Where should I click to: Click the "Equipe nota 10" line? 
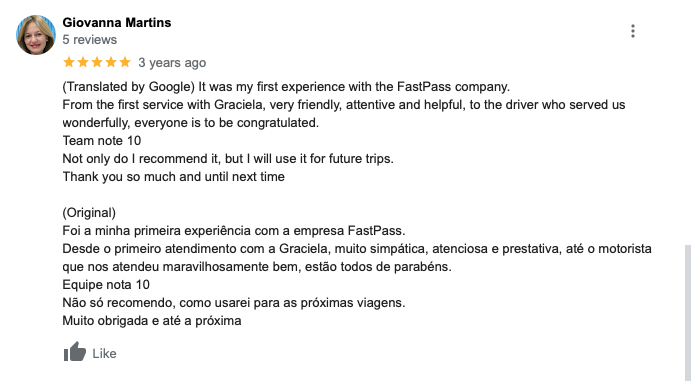point(106,285)
